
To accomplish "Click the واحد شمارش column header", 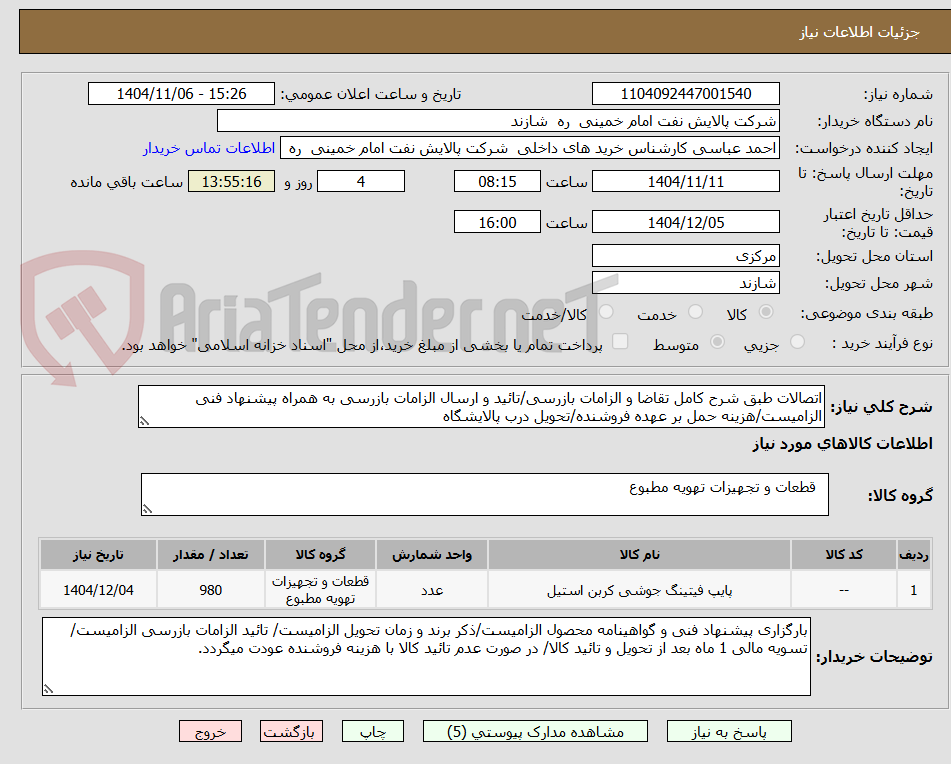I will (x=432, y=555).
